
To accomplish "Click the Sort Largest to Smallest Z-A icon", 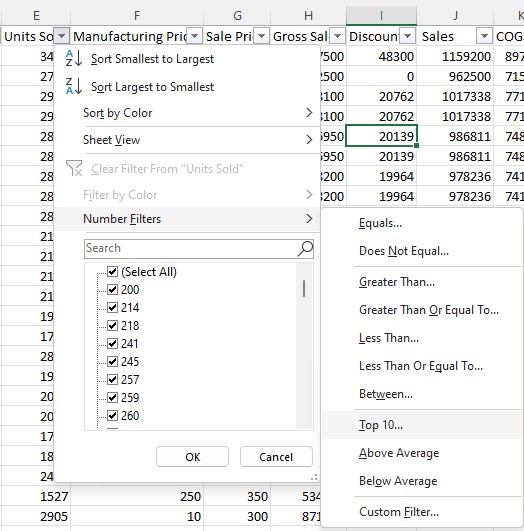I will (x=74, y=86).
